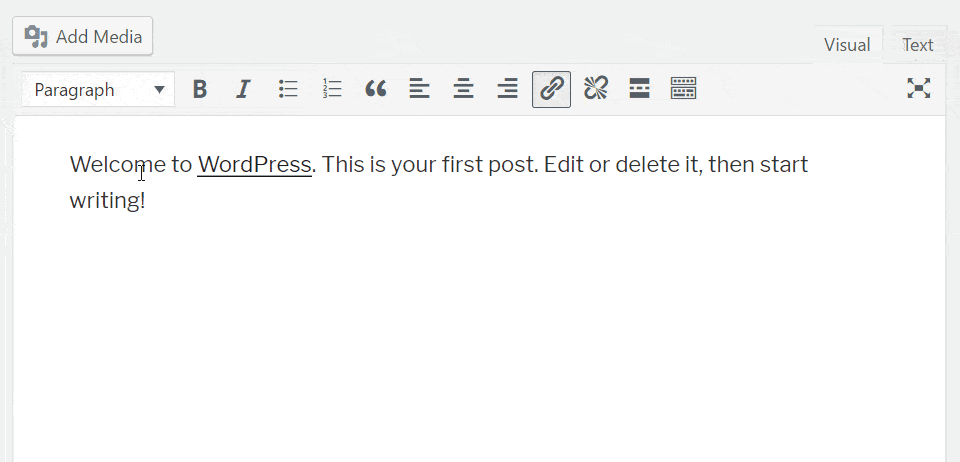Switch to the Text tab
The width and height of the screenshot is (960, 462).
click(x=917, y=45)
